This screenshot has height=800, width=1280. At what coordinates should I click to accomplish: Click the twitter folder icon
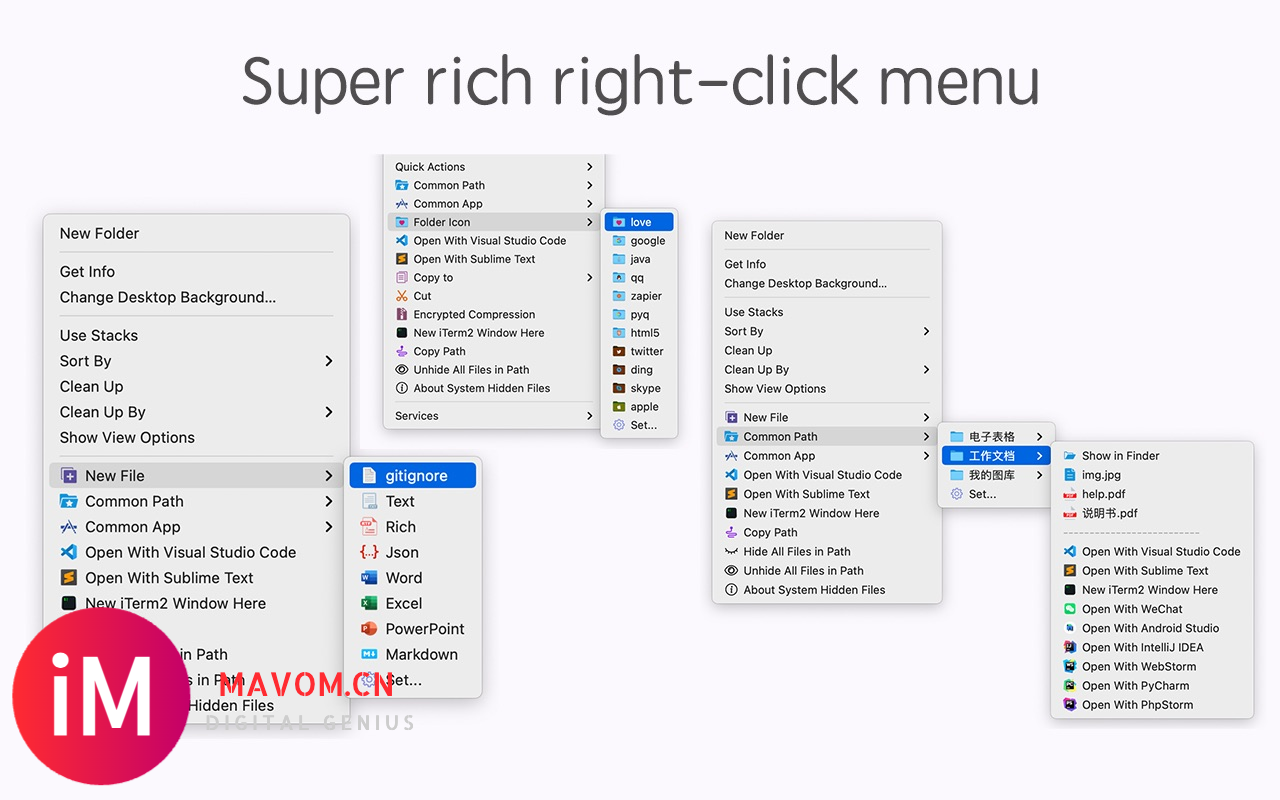[x=619, y=351]
